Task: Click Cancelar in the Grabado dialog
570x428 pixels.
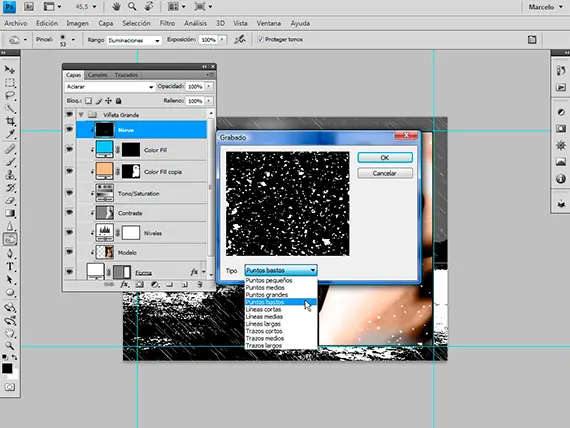Action: (385, 173)
